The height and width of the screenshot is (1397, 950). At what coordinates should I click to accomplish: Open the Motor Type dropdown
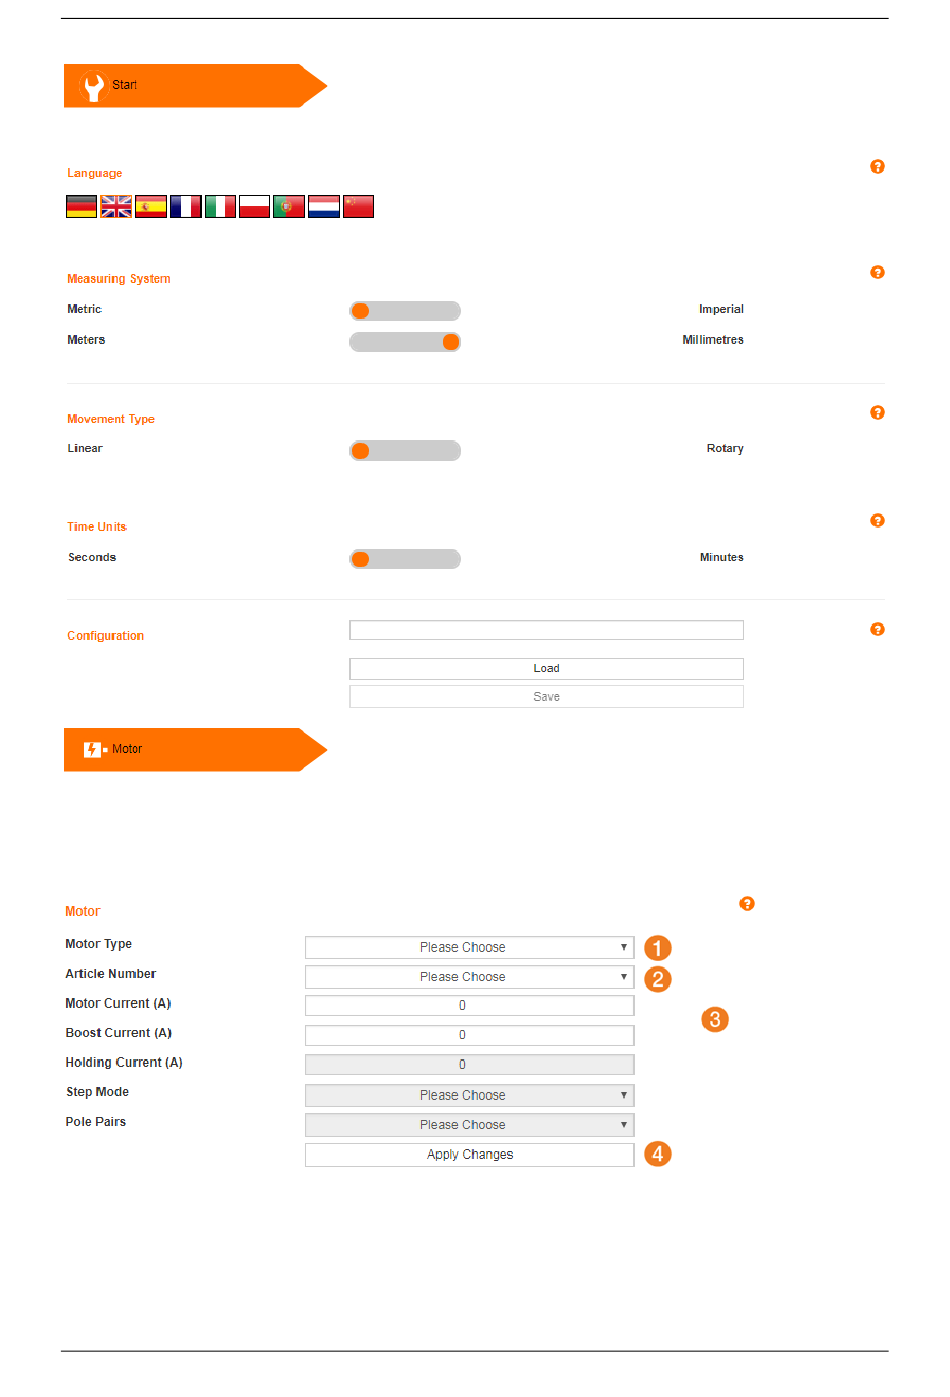click(470, 947)
